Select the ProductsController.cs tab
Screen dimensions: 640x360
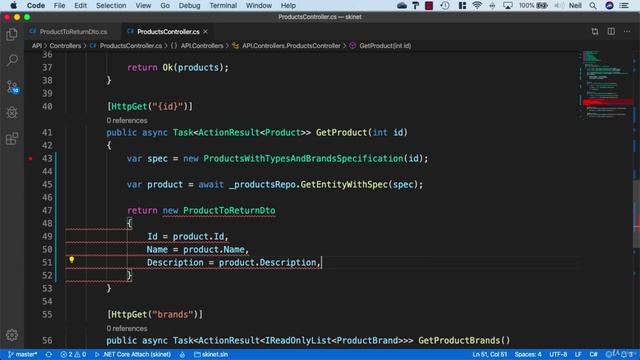(168, 31)
